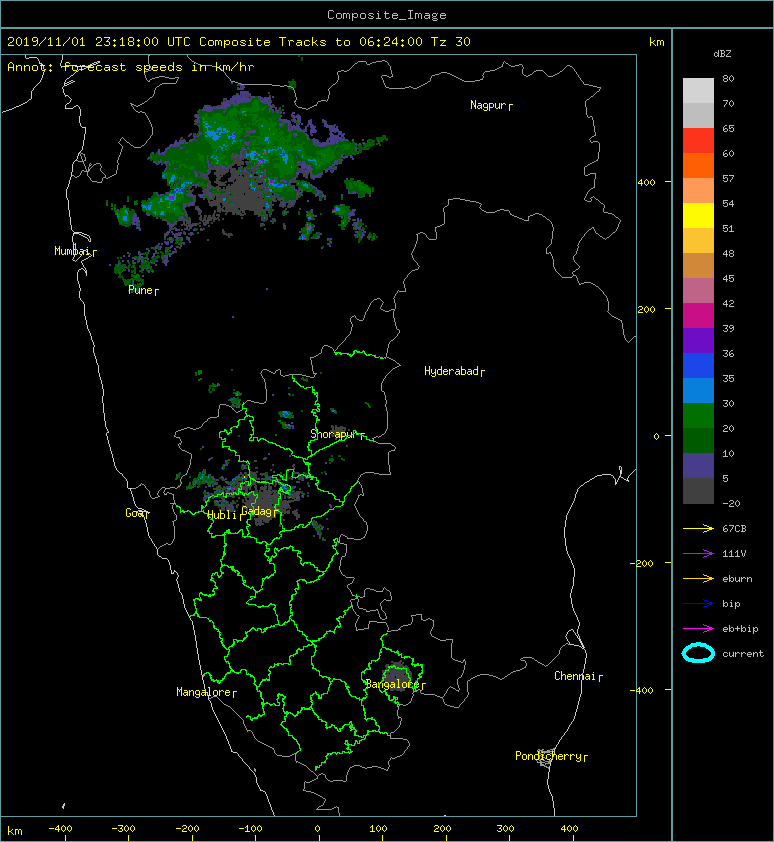The image size is (774, 842).
Task: Click the 400 tick on the vertical axis
Action: coord(647,183)
